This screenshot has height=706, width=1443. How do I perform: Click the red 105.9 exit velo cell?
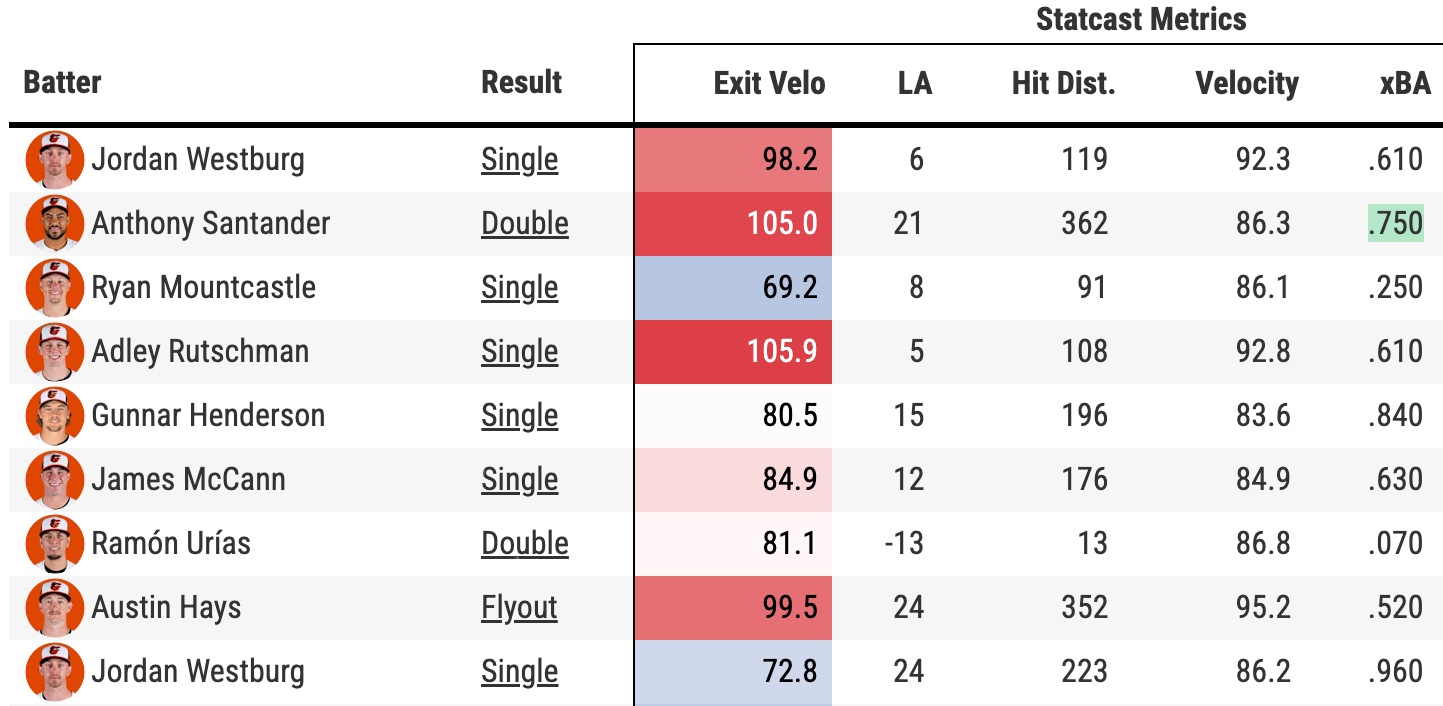click(733, 352)
